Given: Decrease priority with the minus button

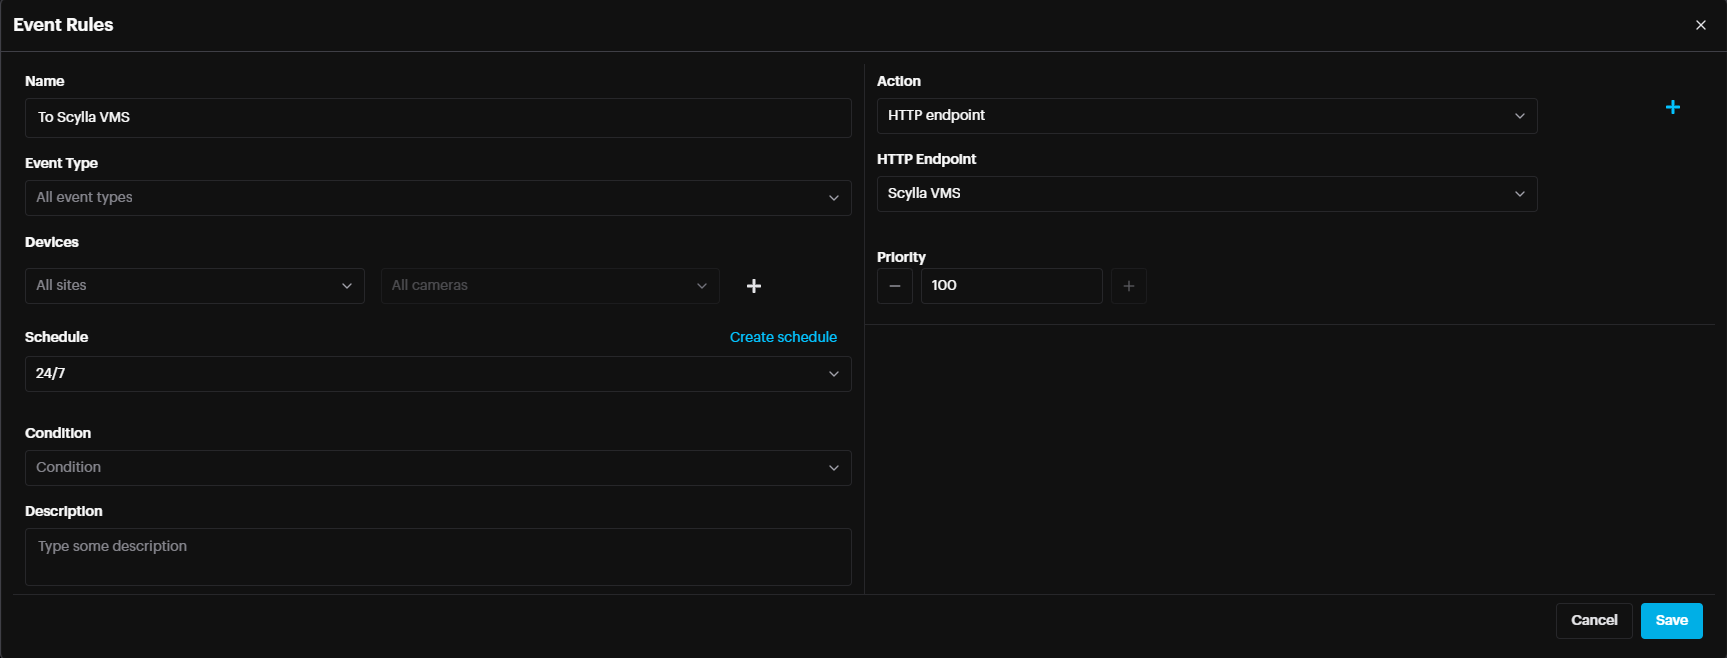Looking at the screenshot, I should [x=894, y=286].
